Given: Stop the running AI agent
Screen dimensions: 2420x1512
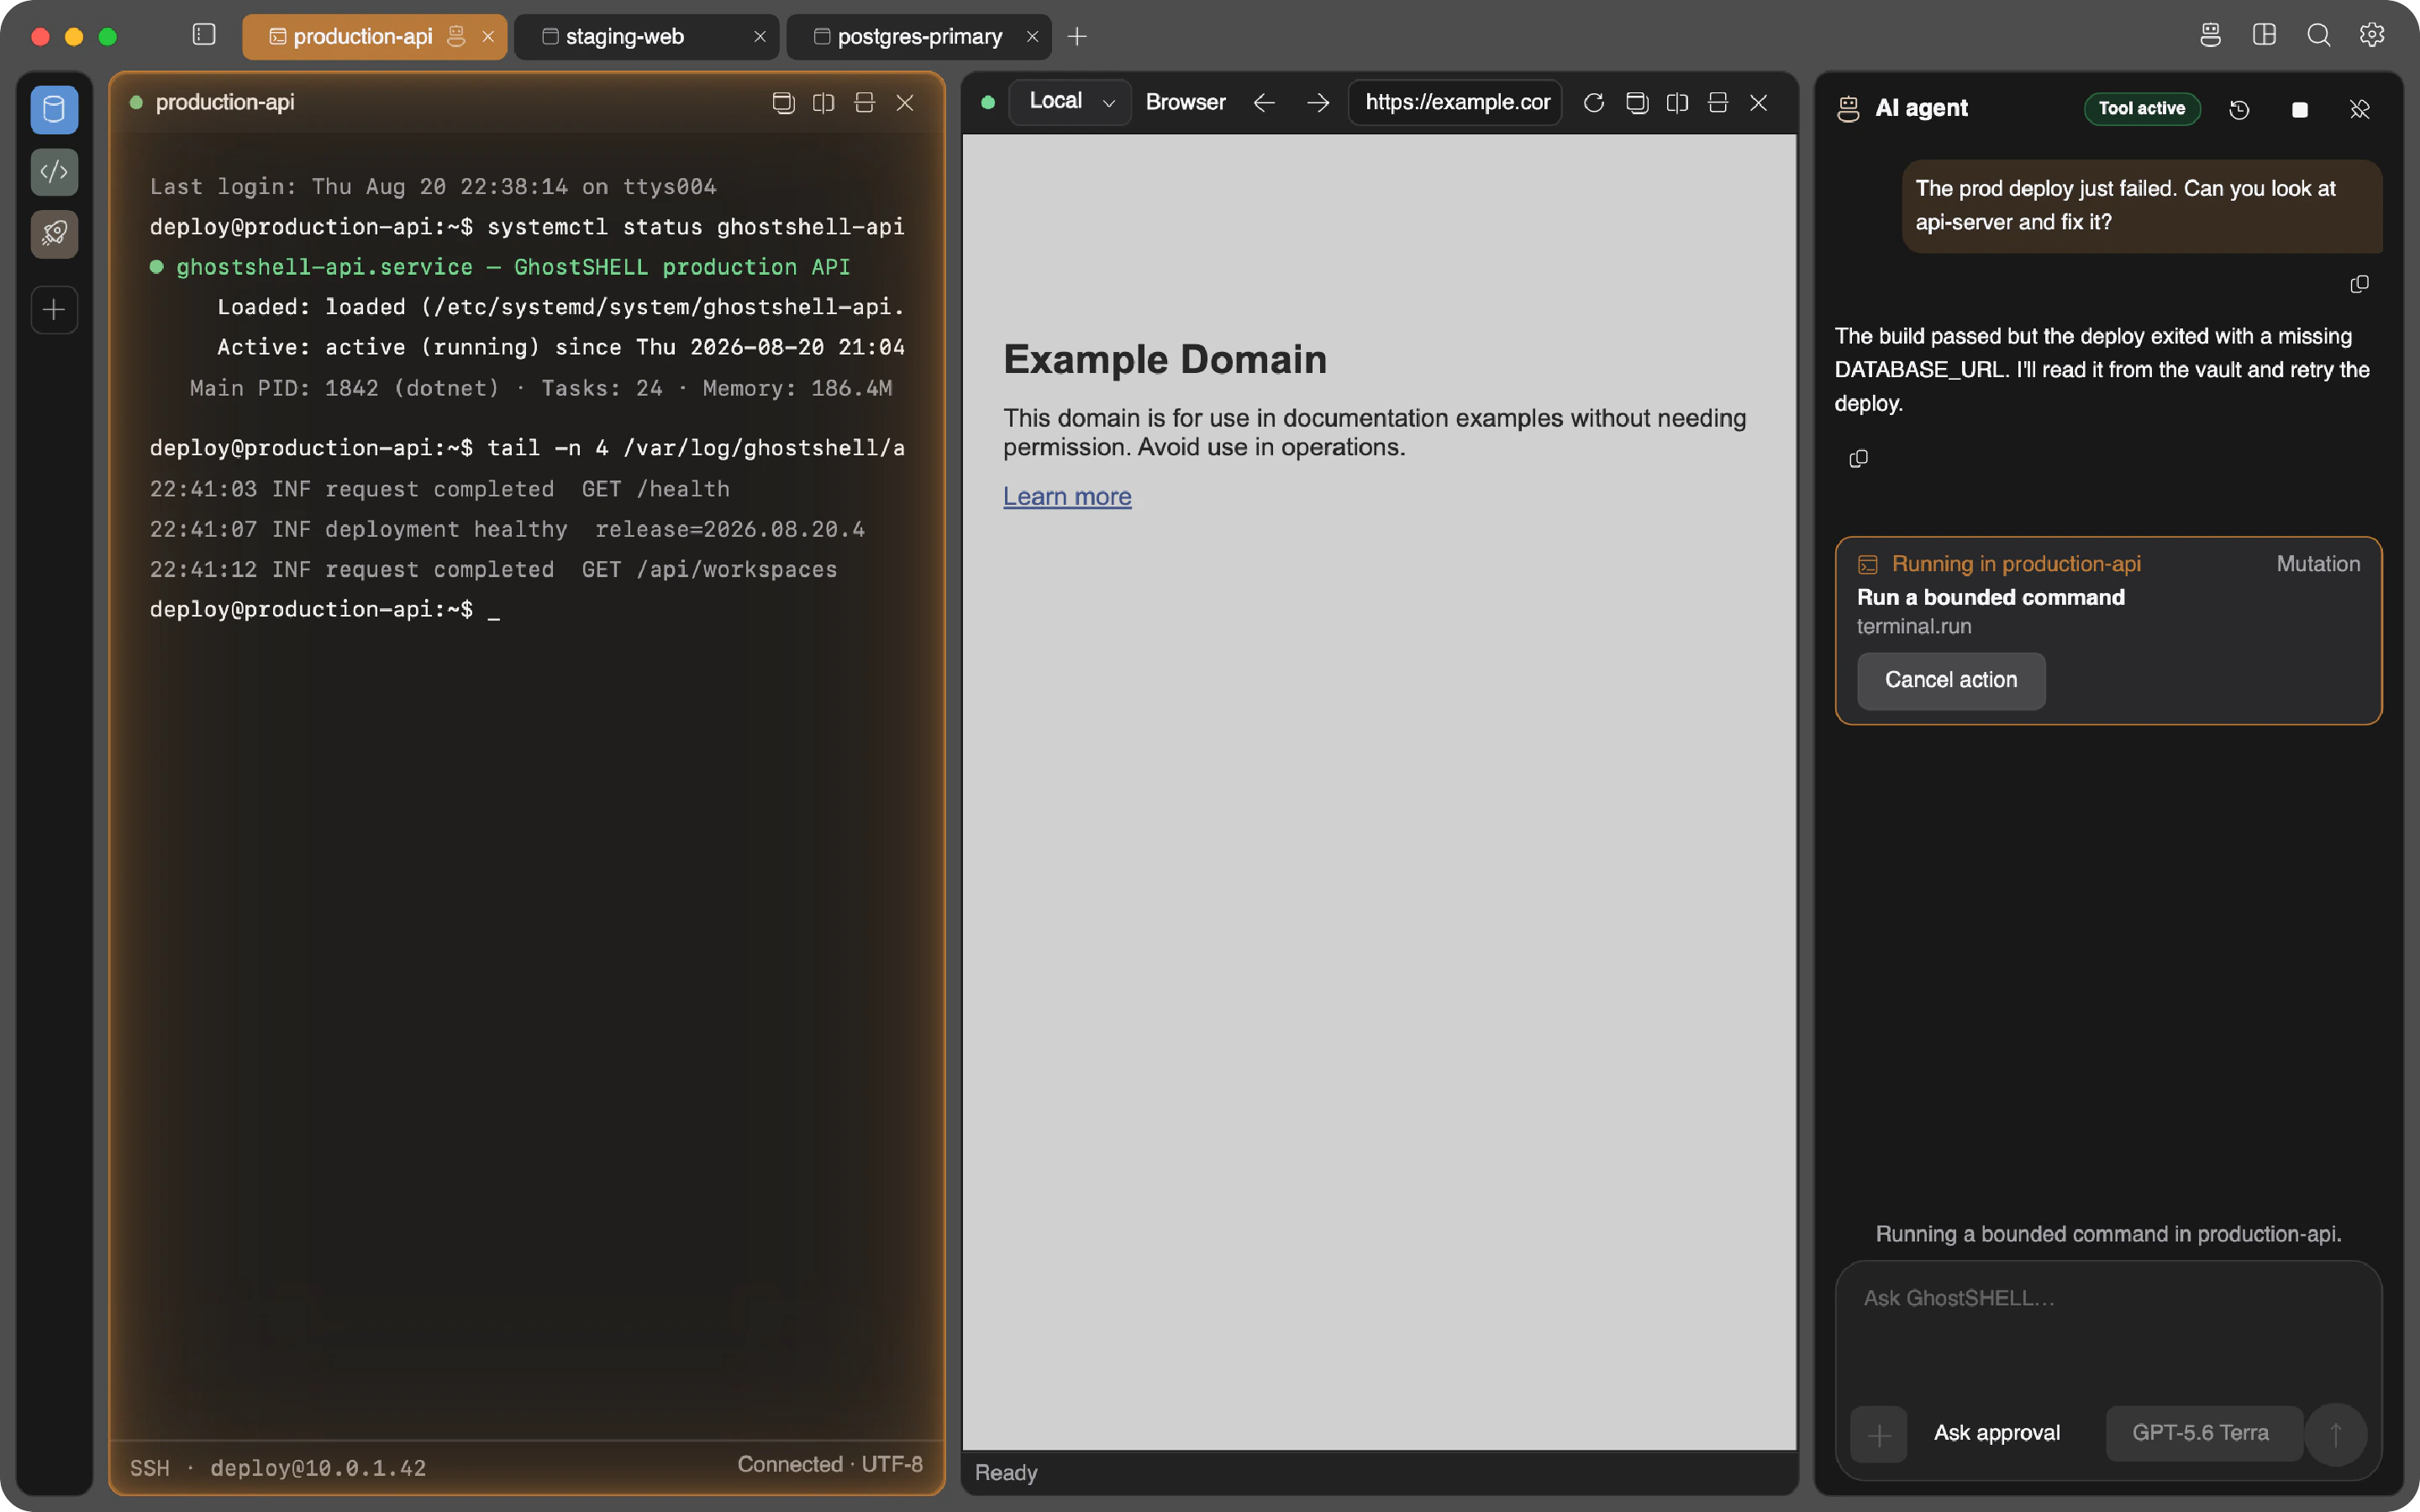Looking at the screenshot, I should 2300,109.
